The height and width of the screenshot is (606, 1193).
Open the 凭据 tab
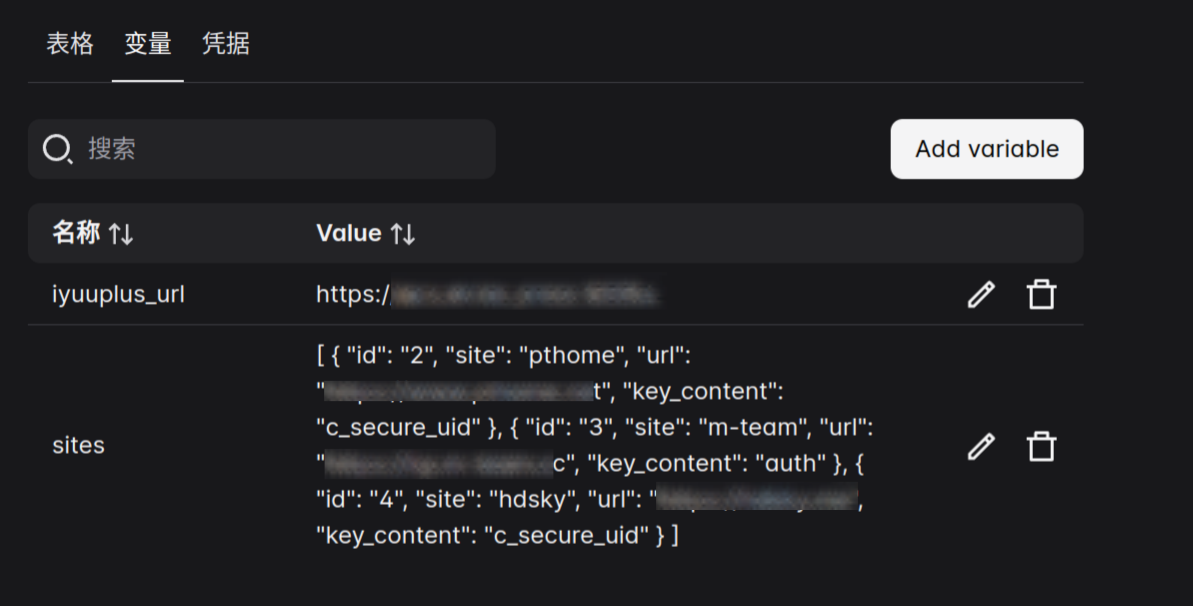pos(225,43)
